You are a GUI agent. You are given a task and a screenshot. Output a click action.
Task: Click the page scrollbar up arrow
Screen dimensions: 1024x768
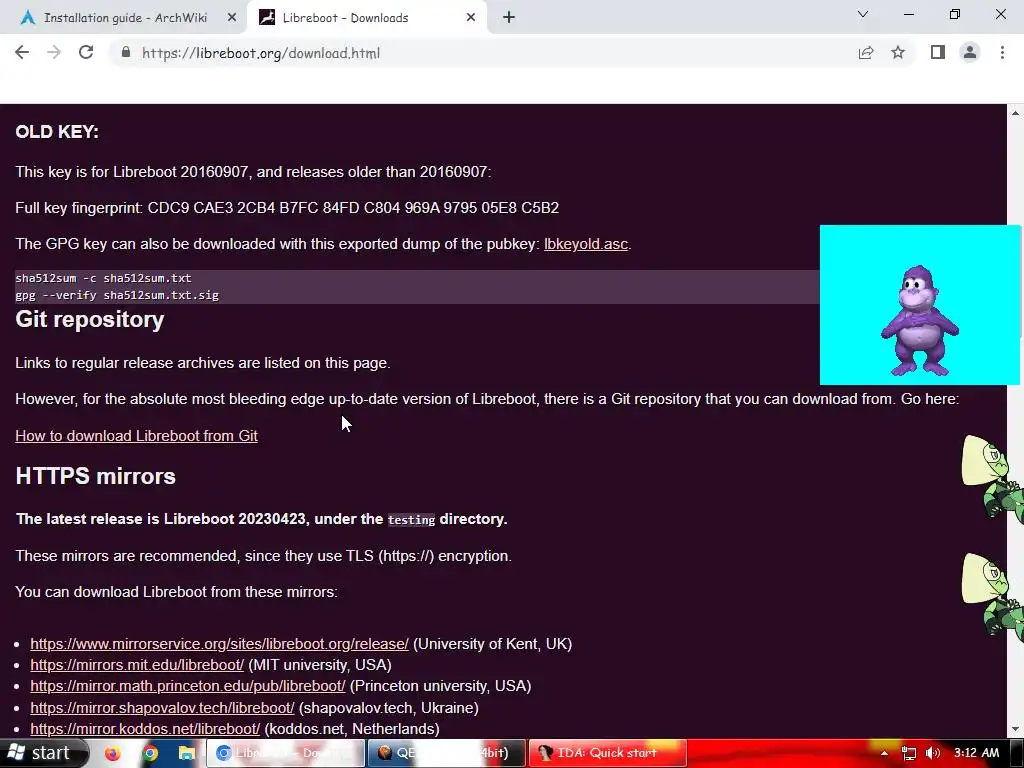click(x=1016, y=113)
